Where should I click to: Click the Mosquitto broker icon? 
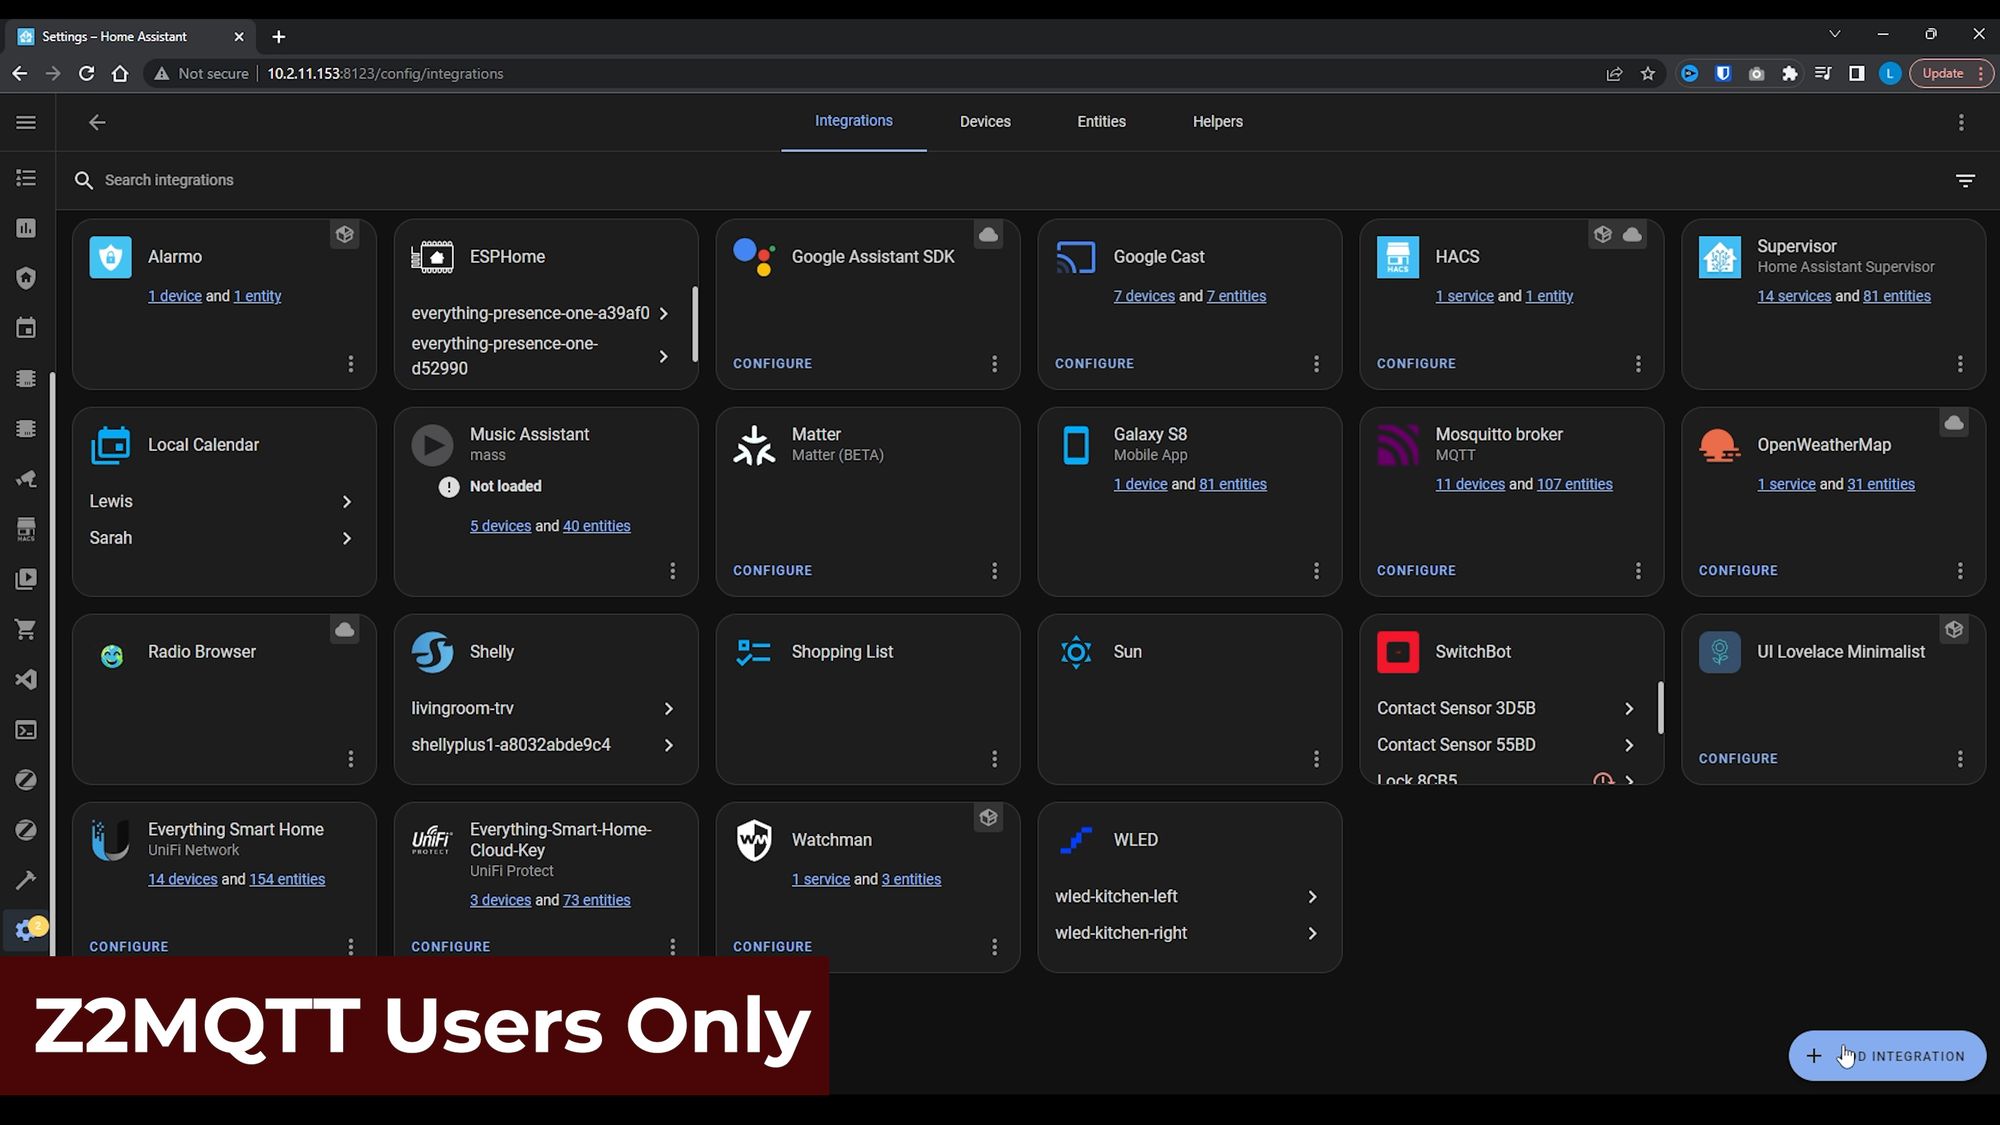pos(1398,444)
